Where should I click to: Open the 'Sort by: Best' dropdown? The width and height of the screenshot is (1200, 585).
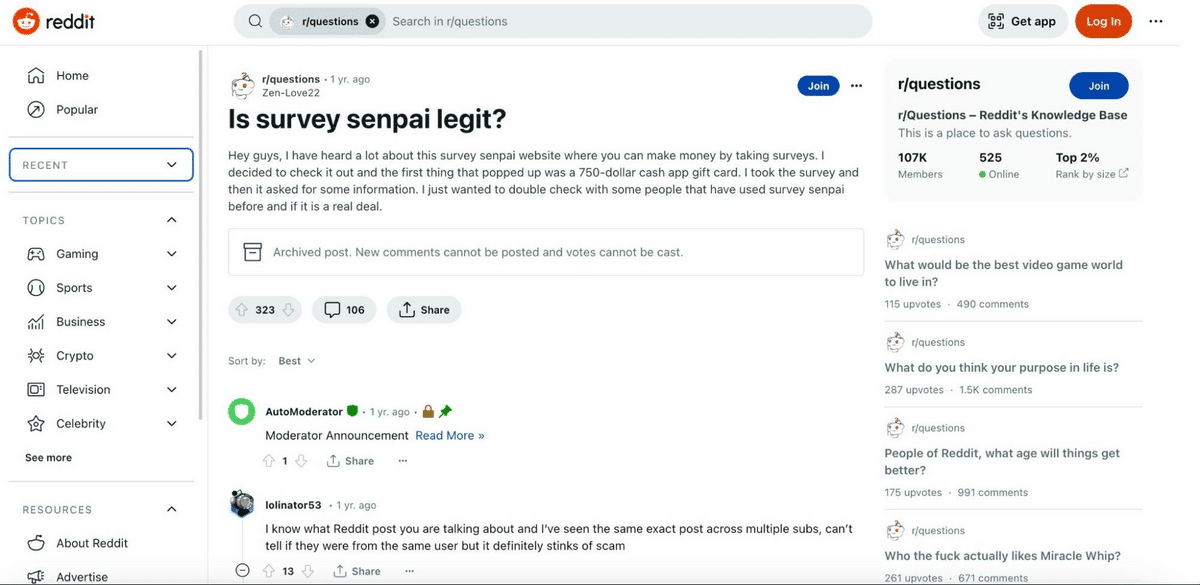click(296, 361)
